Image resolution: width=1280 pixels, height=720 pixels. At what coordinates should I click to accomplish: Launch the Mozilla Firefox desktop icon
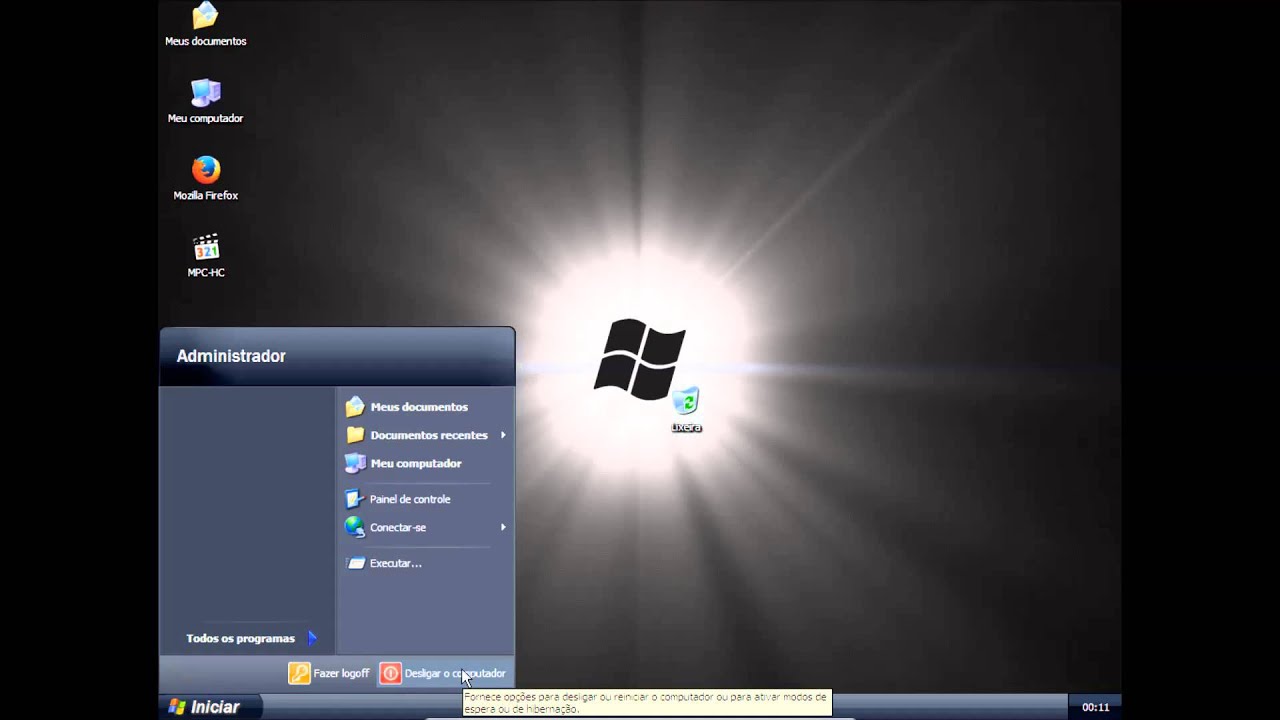pyautogui.click(x=205, y=178)
